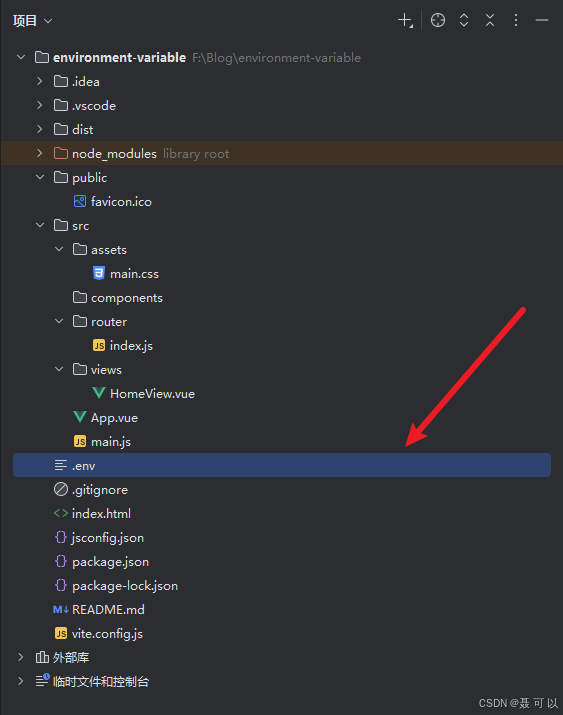Select the dist folder
This screenshot has width=563, height=715.
point(83,130)
